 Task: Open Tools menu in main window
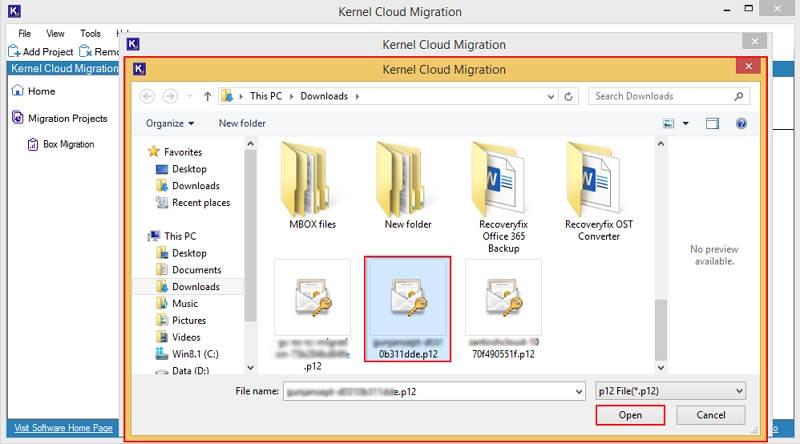pyautogui.click(x=90, y=34)
